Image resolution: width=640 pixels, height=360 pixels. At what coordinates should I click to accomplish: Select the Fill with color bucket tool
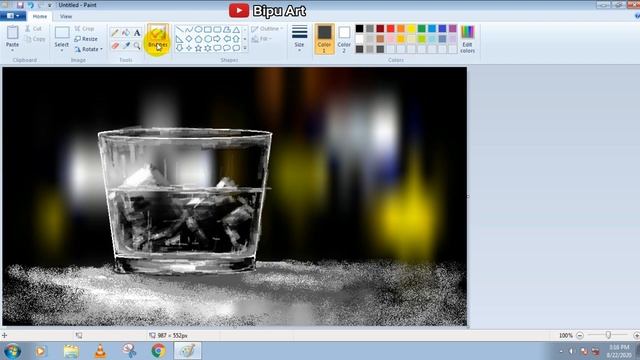point(126,33)
